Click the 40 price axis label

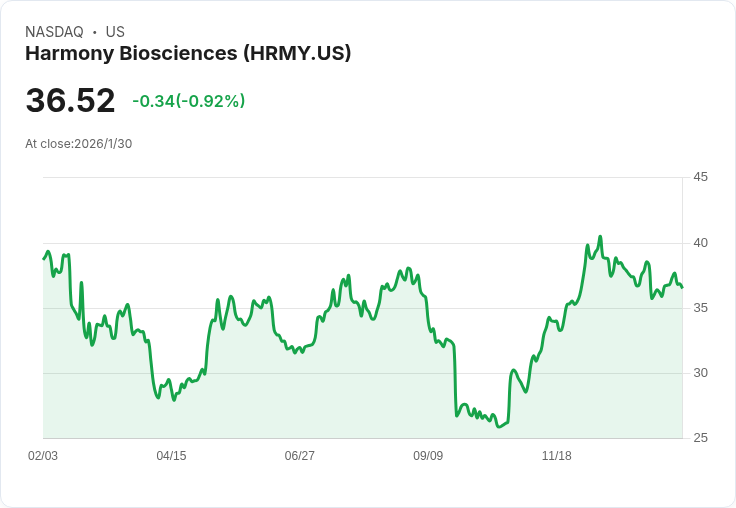700,243
